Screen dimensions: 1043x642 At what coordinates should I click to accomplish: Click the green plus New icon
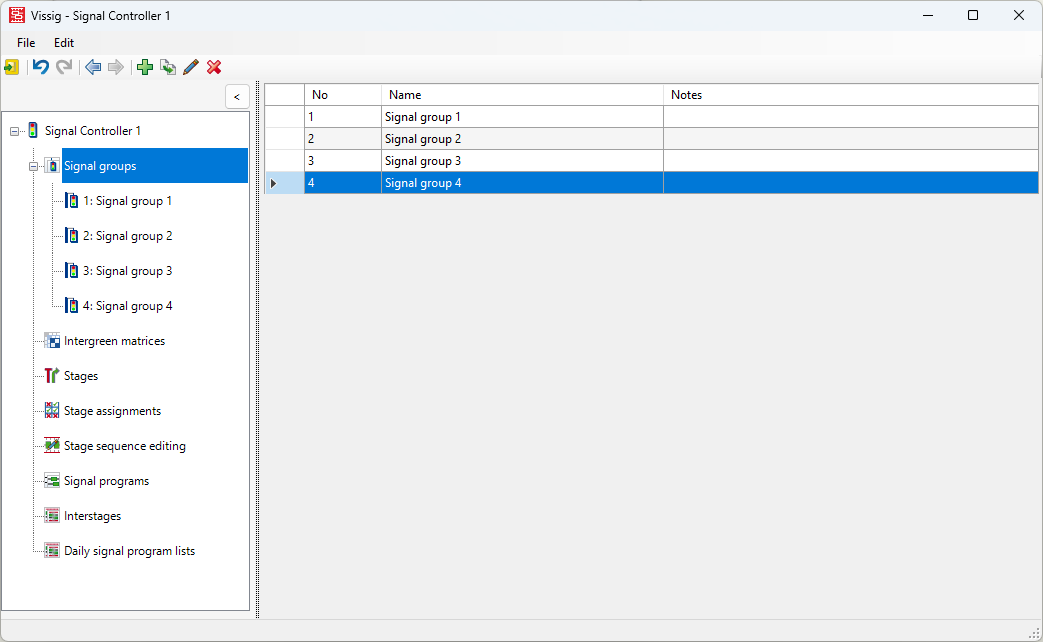(145, 67)
